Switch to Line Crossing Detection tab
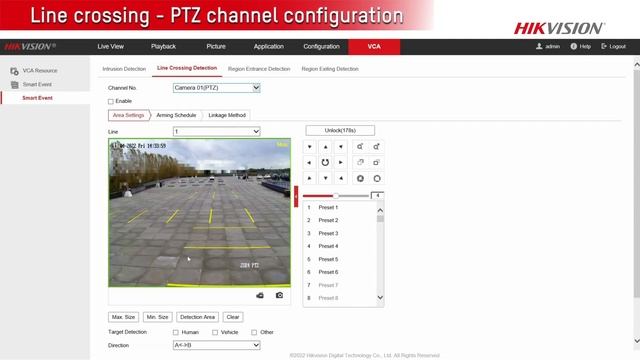The width and height of the screenshot is (640, 360). click(x=187, y=68)
